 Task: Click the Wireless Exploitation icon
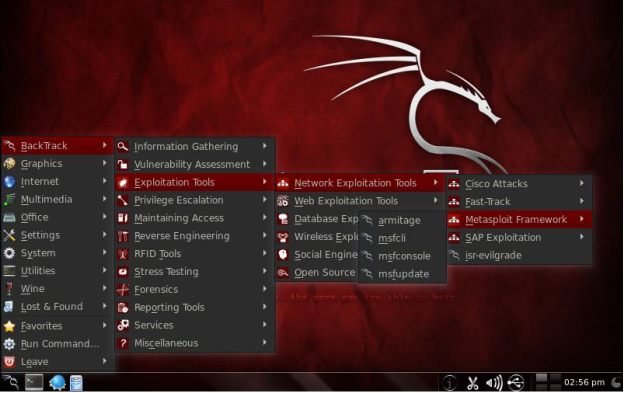[x=283, y=237]
